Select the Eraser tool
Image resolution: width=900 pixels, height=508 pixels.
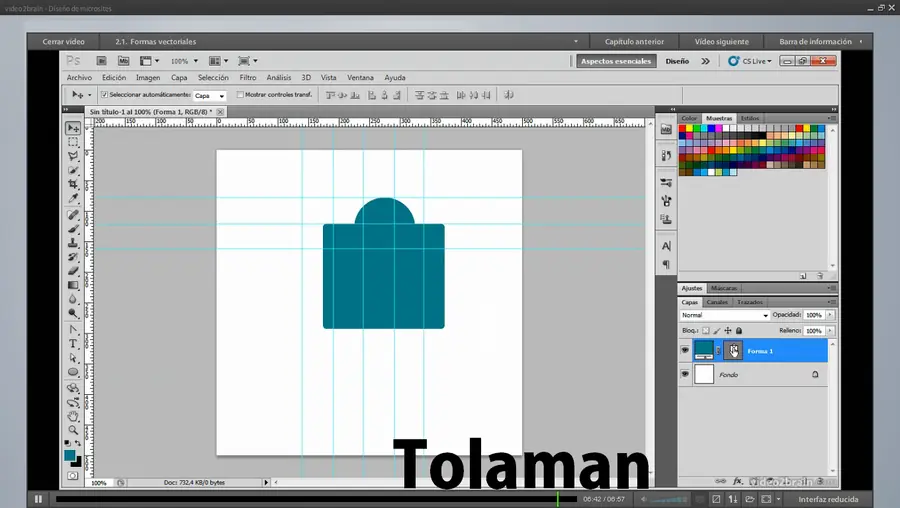point(73,271)
